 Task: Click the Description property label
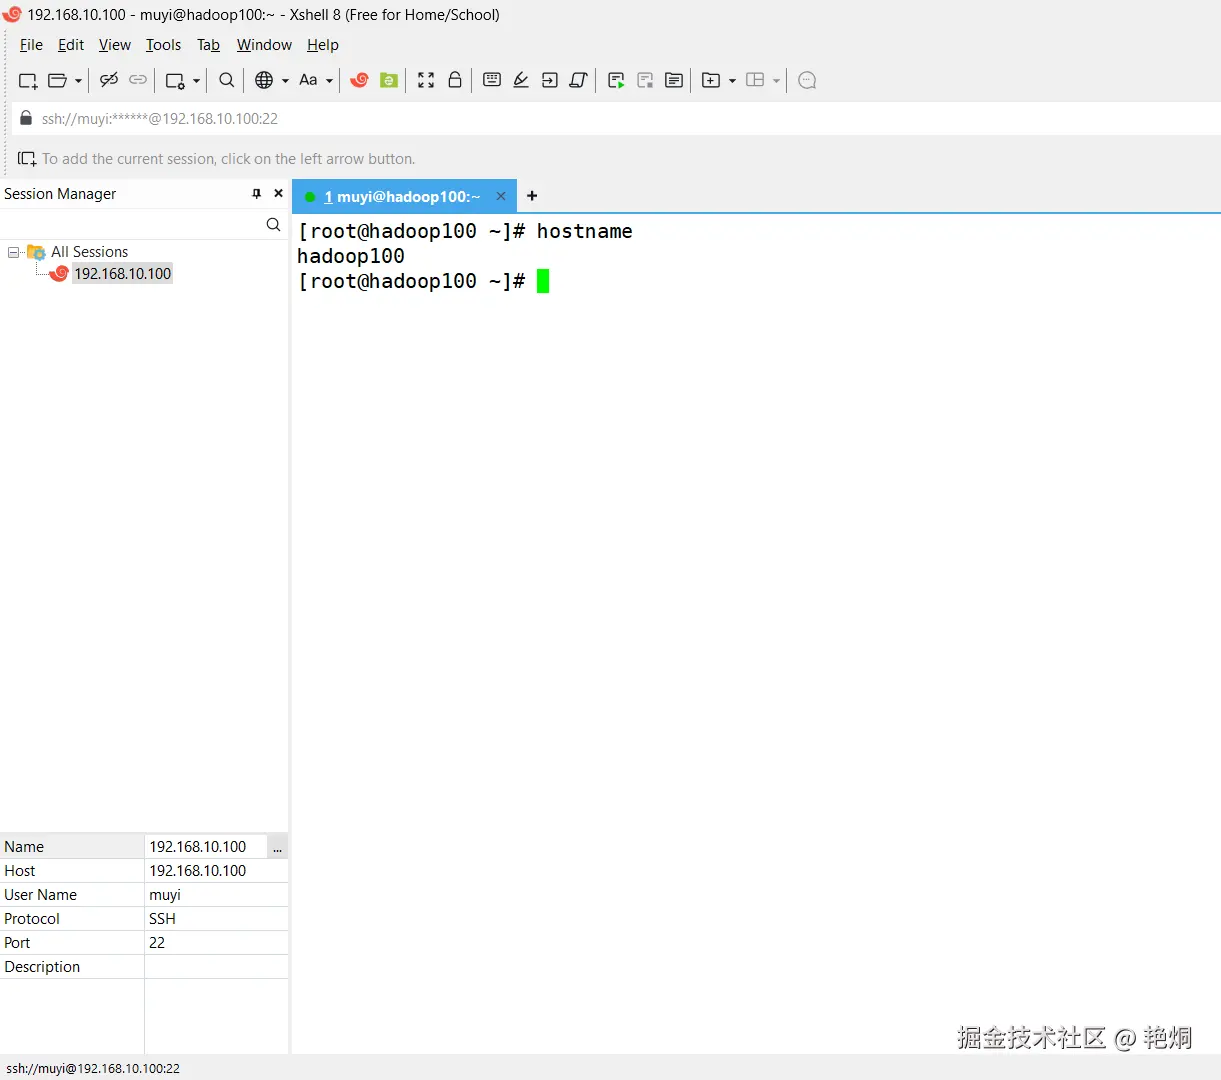point(42,967)
